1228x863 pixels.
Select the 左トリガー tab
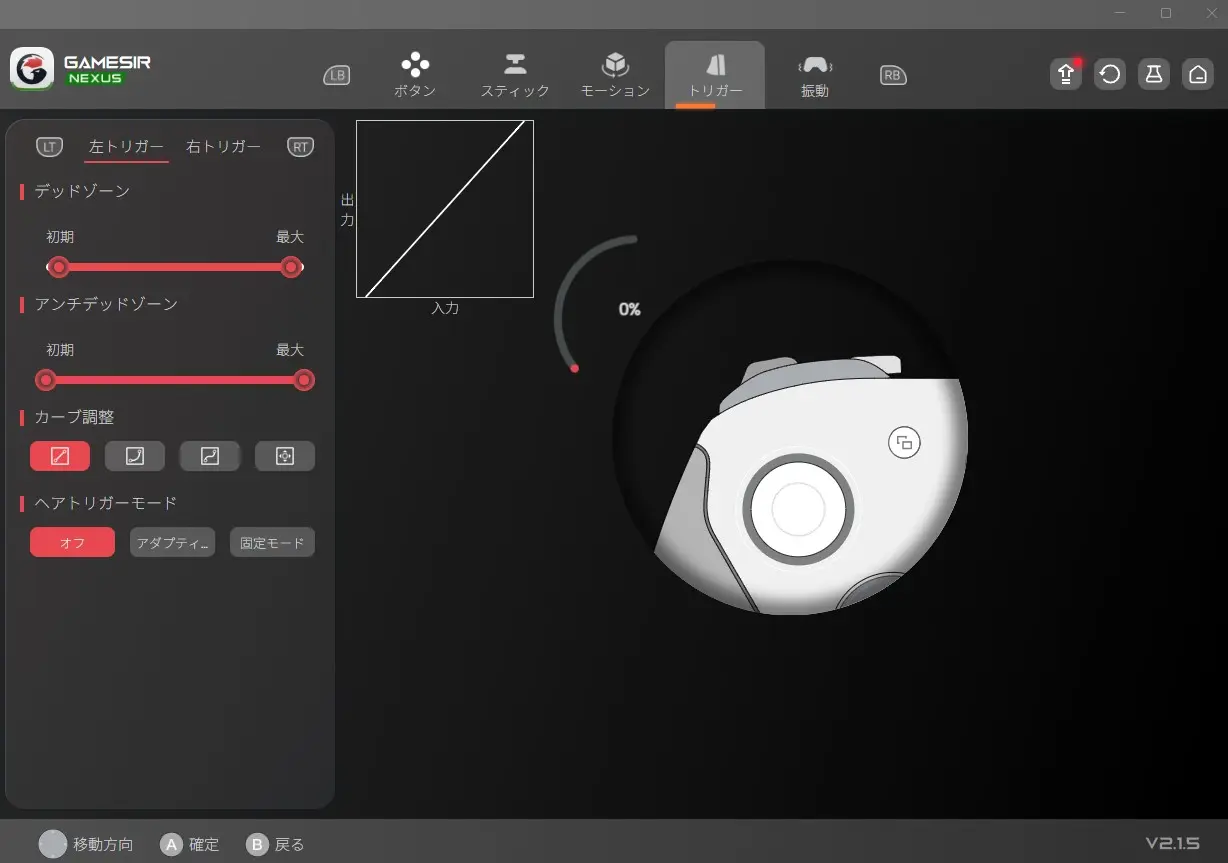click(126, 147)
